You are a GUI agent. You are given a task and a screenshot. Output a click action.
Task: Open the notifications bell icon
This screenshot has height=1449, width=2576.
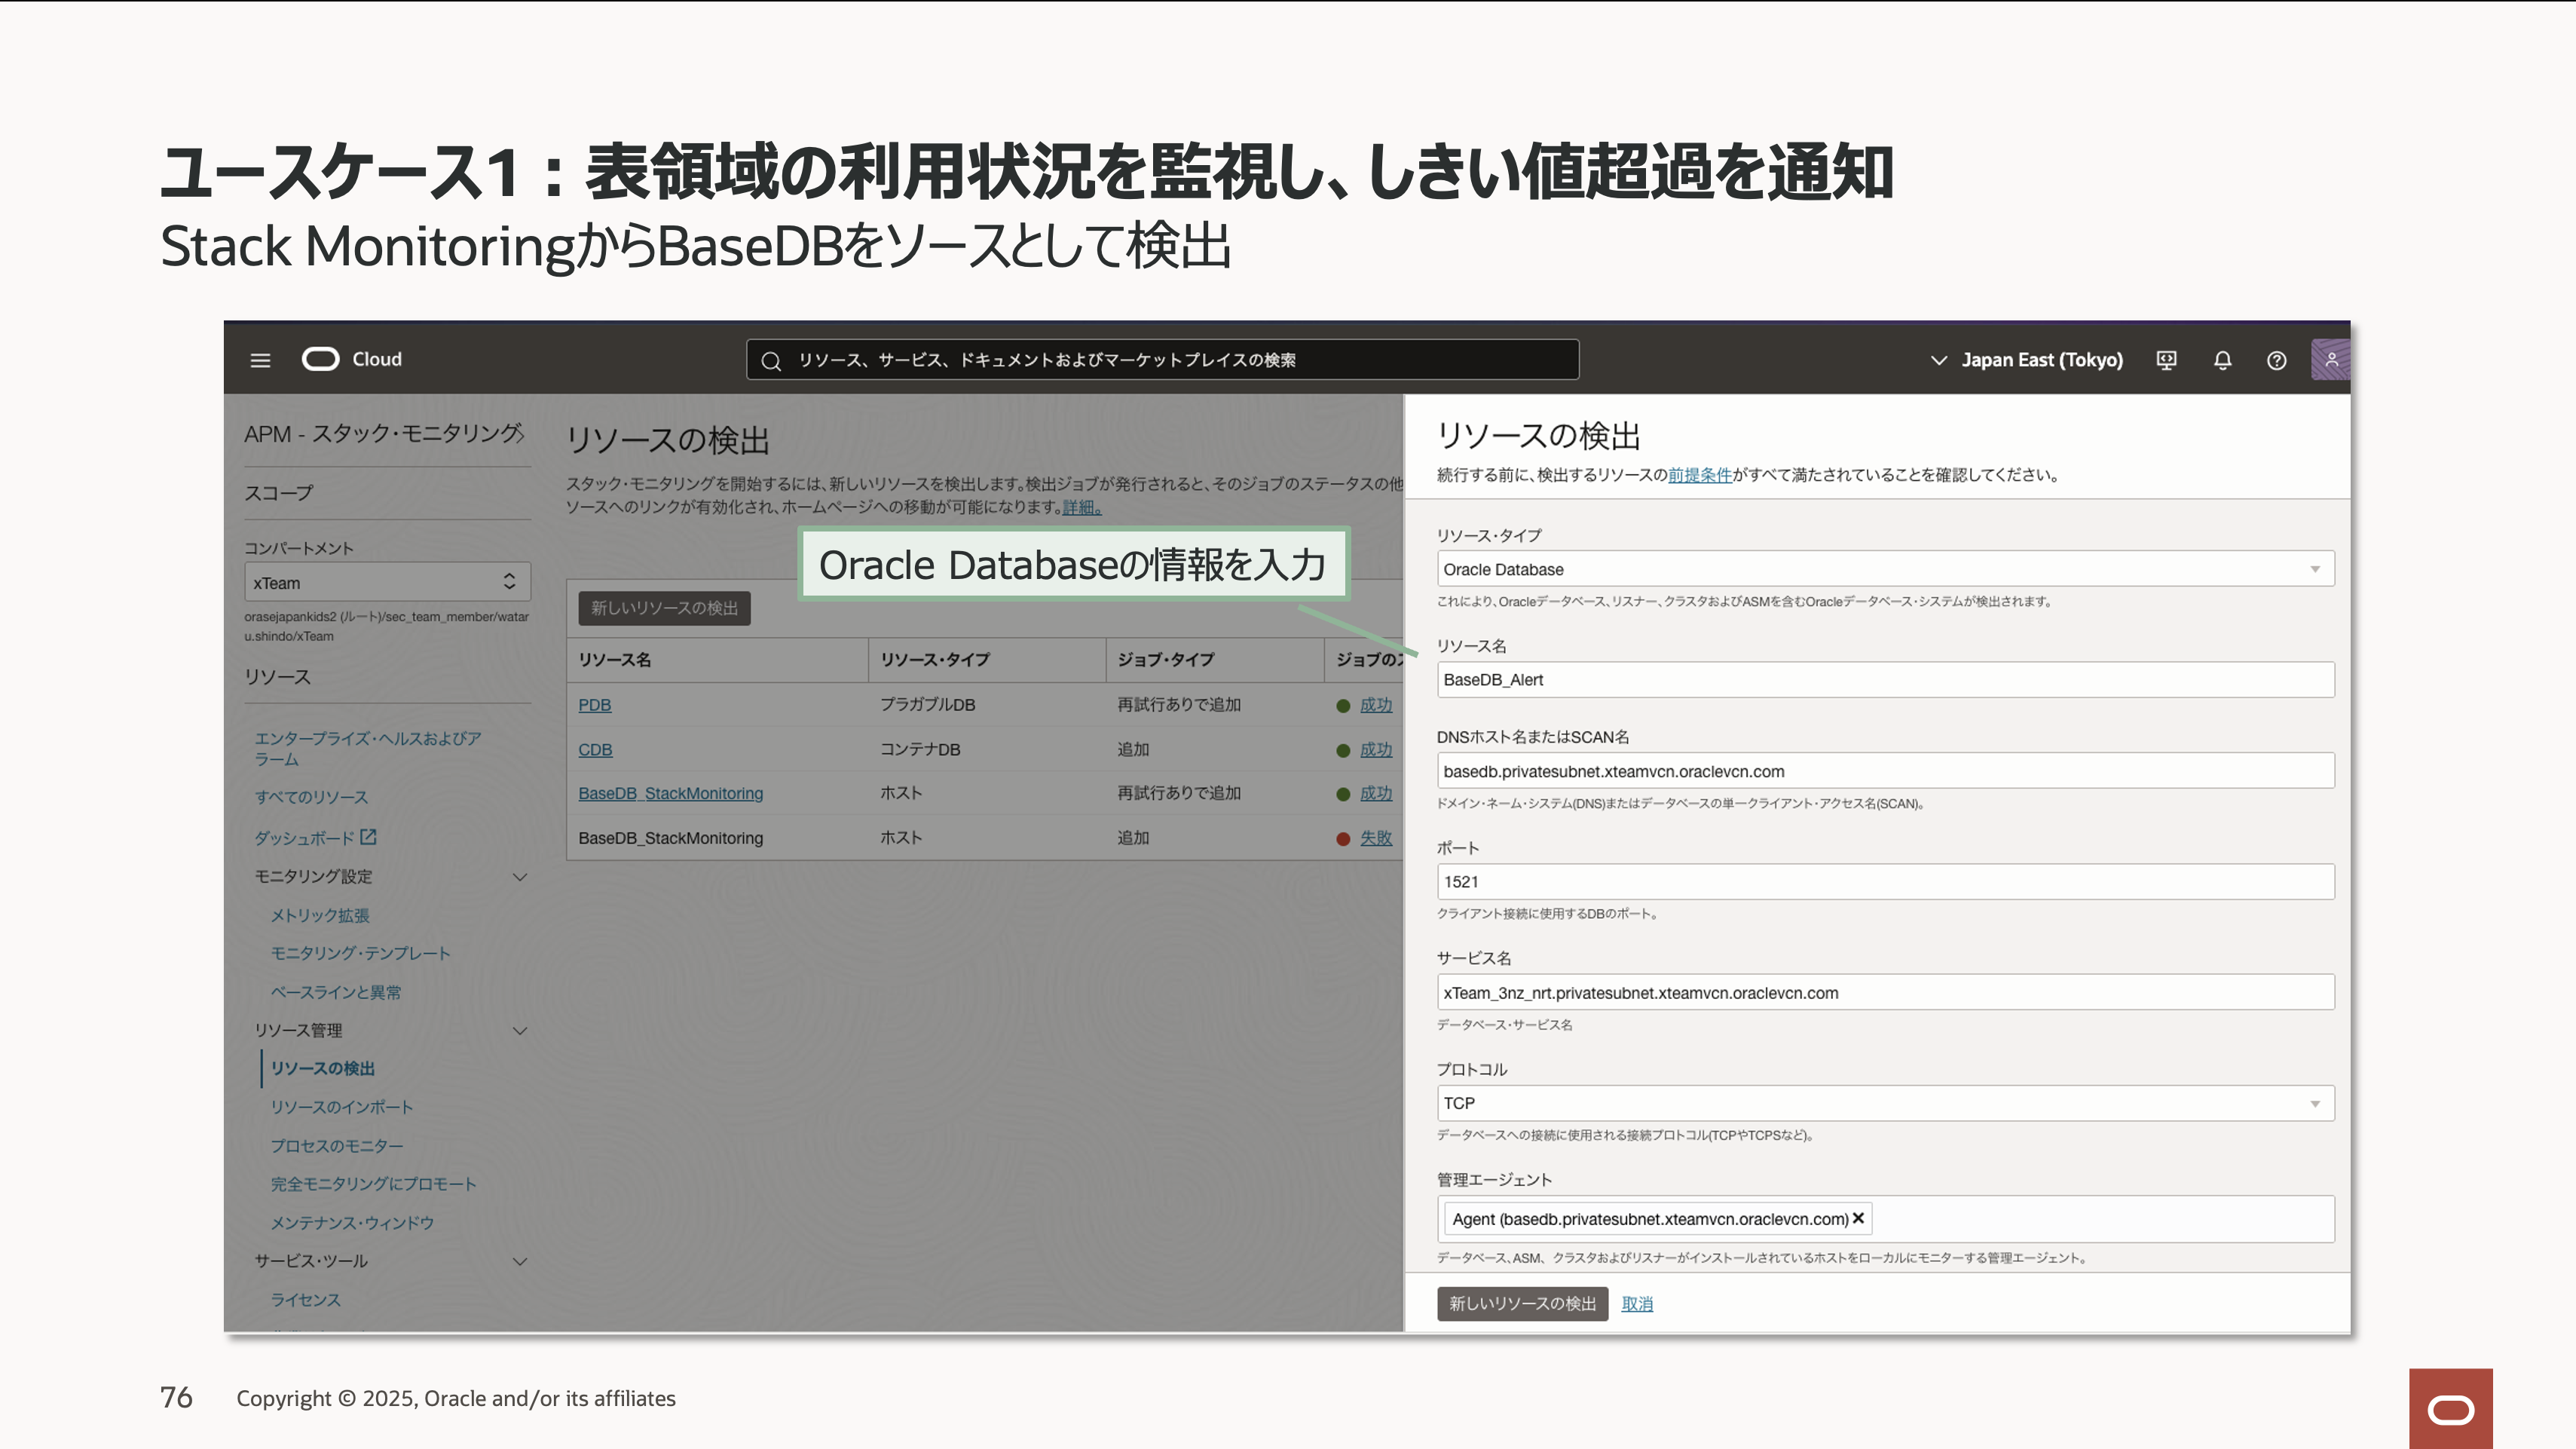point(2222,360)
